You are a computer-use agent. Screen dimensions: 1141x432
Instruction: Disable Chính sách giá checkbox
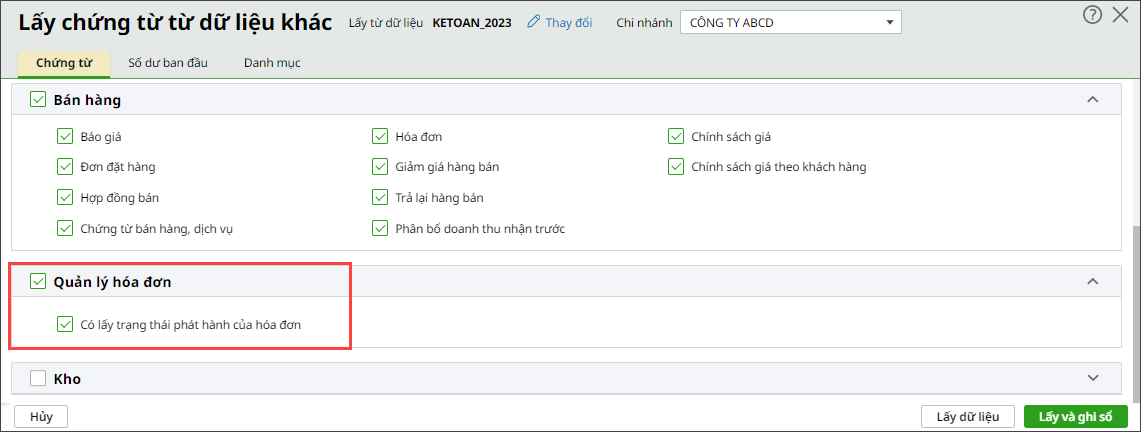tap(676, 136)
